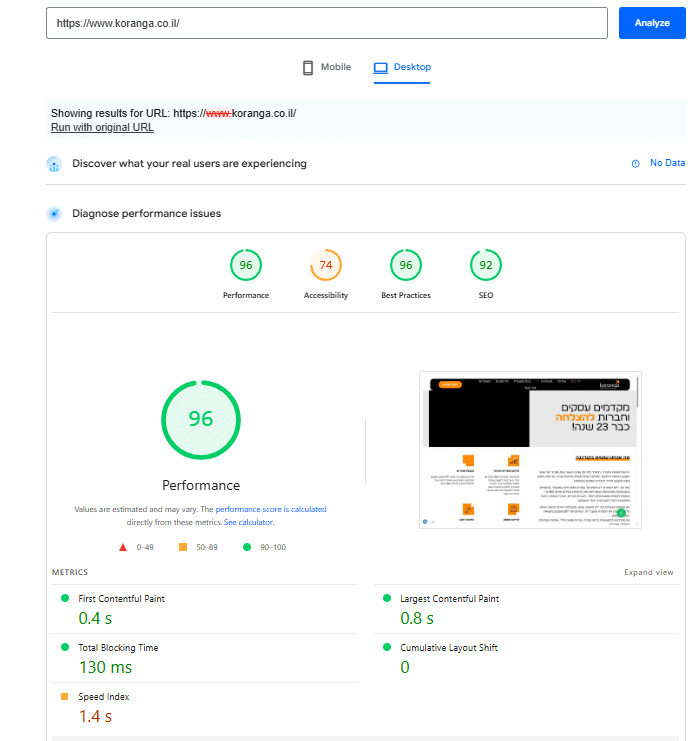
Task: Click the No Data label
Action: point(667,163)
